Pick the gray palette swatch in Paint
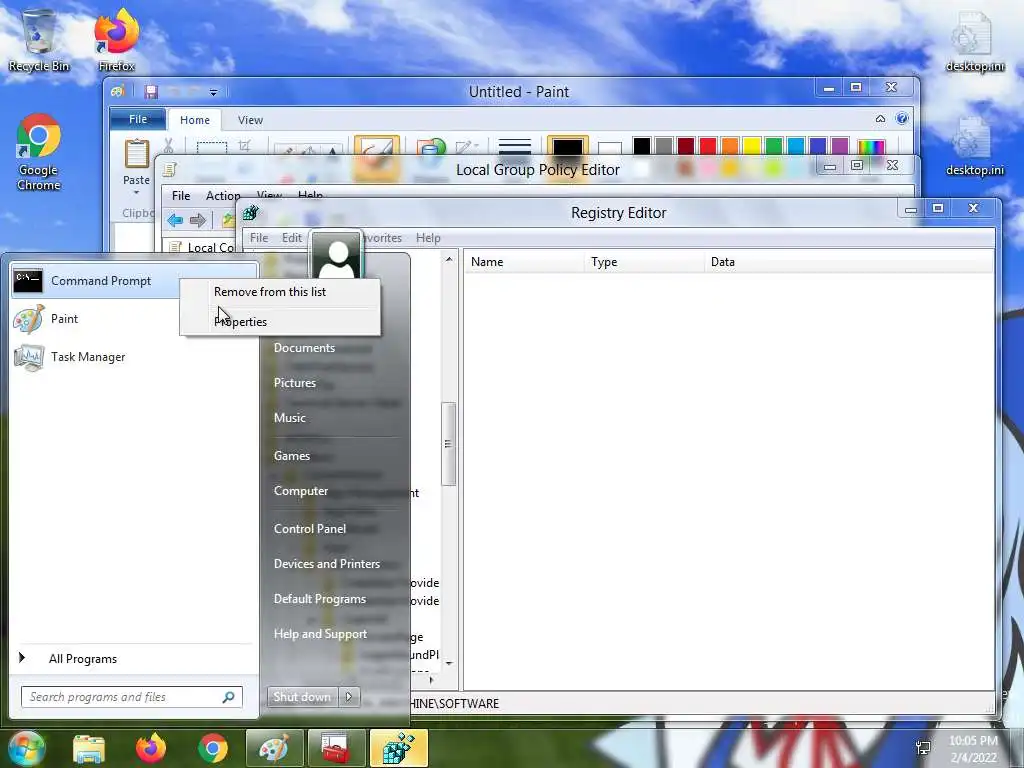This screenshot has width=1024, height=768. coord(664,146)
